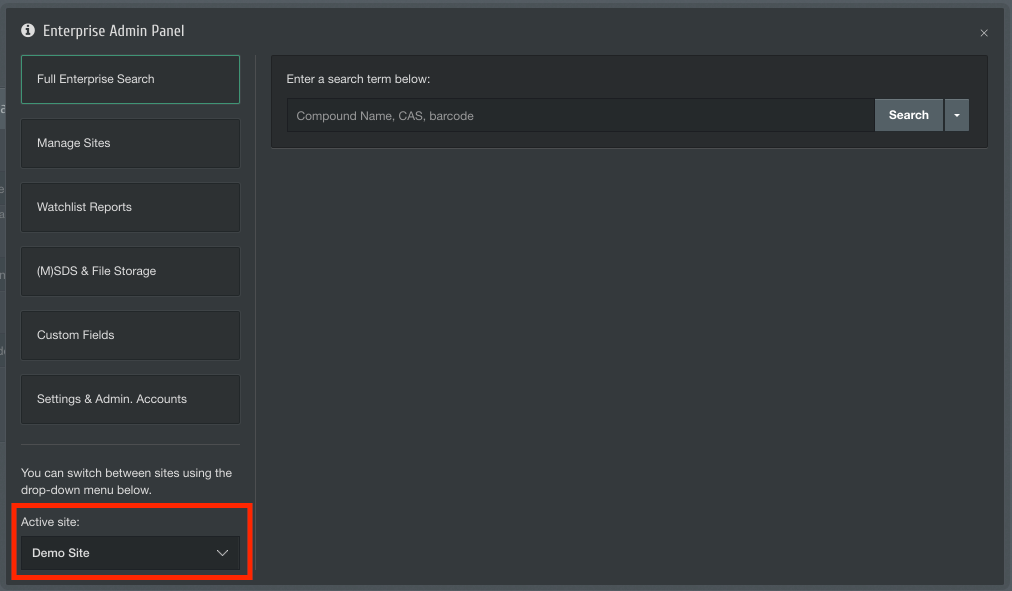The width and height of the screenshot is (1012, 591).
Task: Click the Search button
Action: tap(909, 115)
